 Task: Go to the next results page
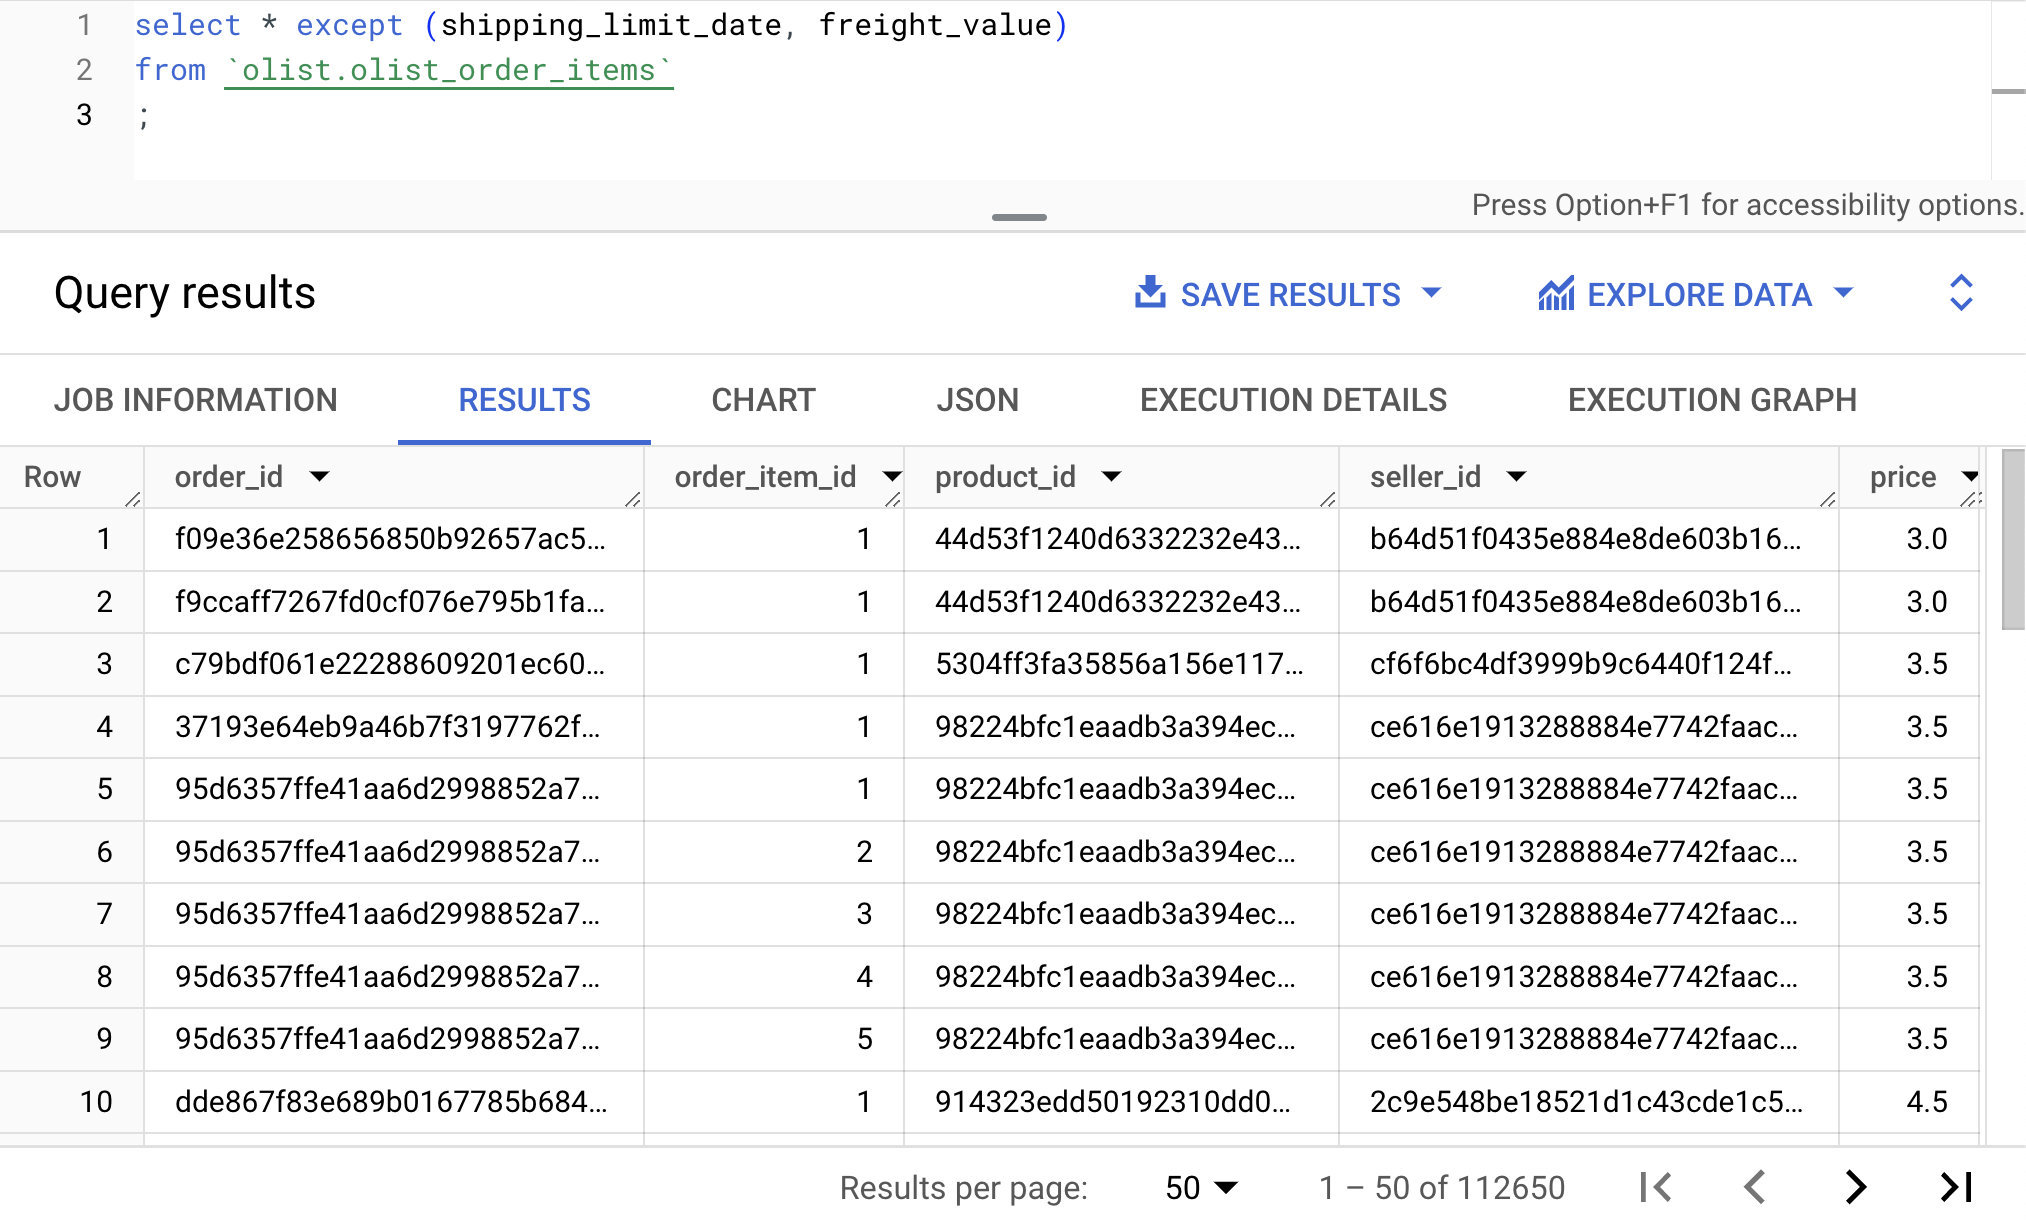1856,1187
